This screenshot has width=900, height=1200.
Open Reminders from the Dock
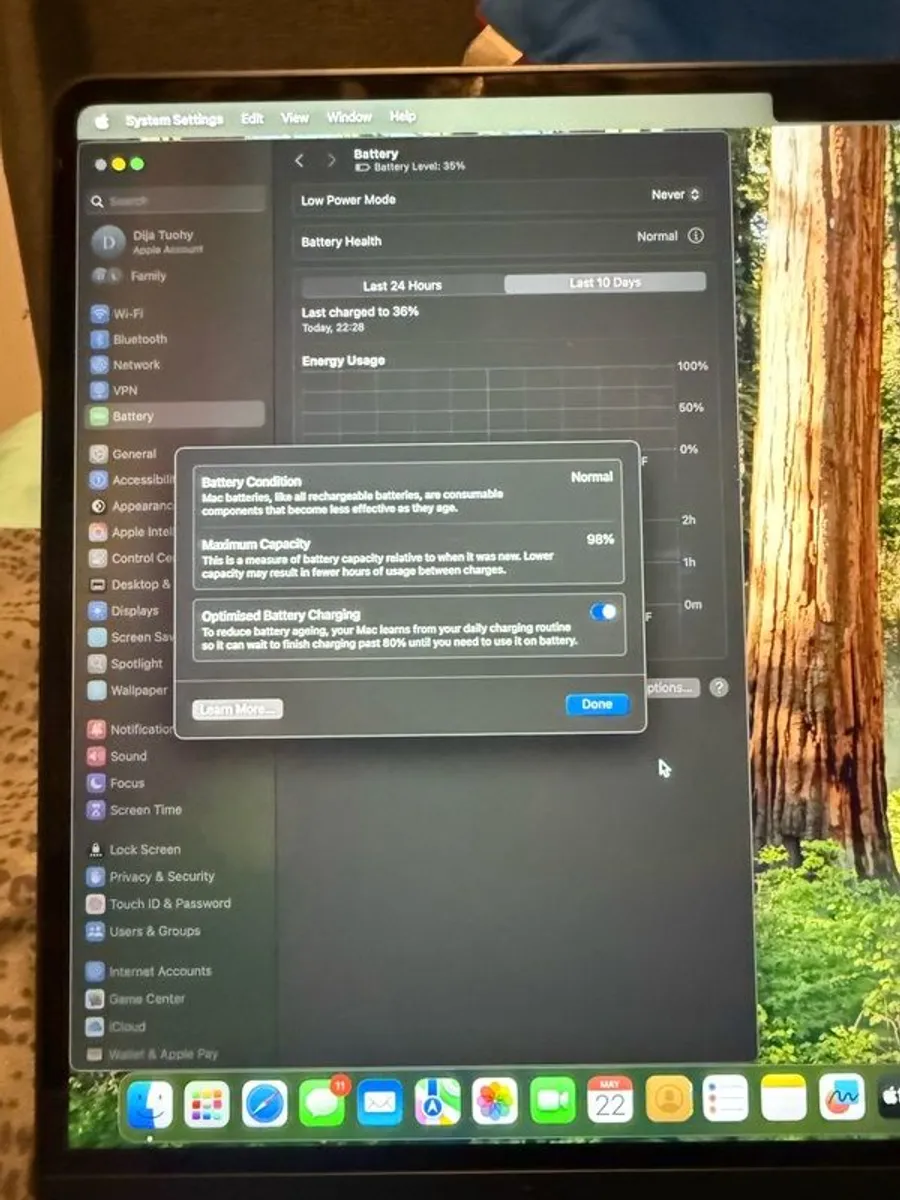click(x=726, y=1098)
